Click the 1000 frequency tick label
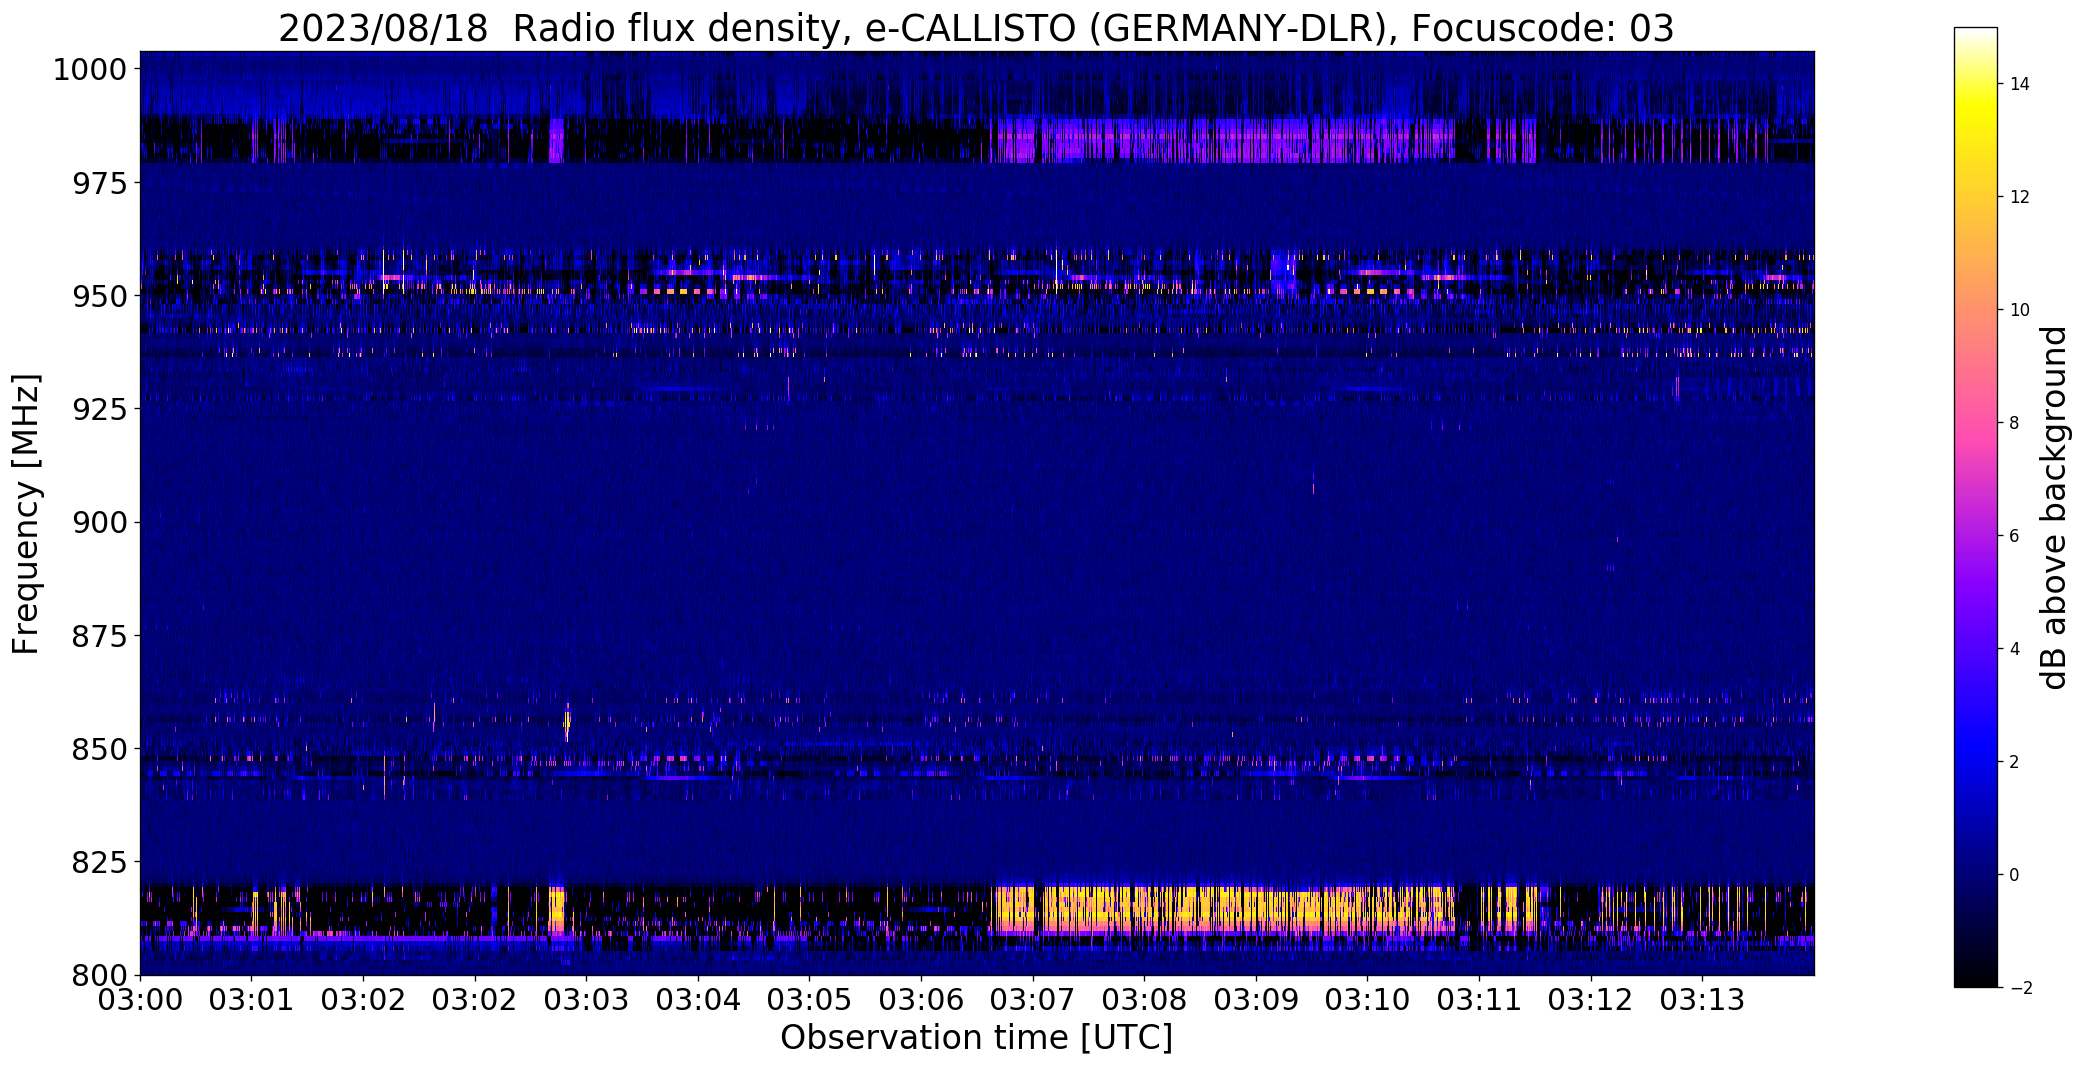 point(90,70)
